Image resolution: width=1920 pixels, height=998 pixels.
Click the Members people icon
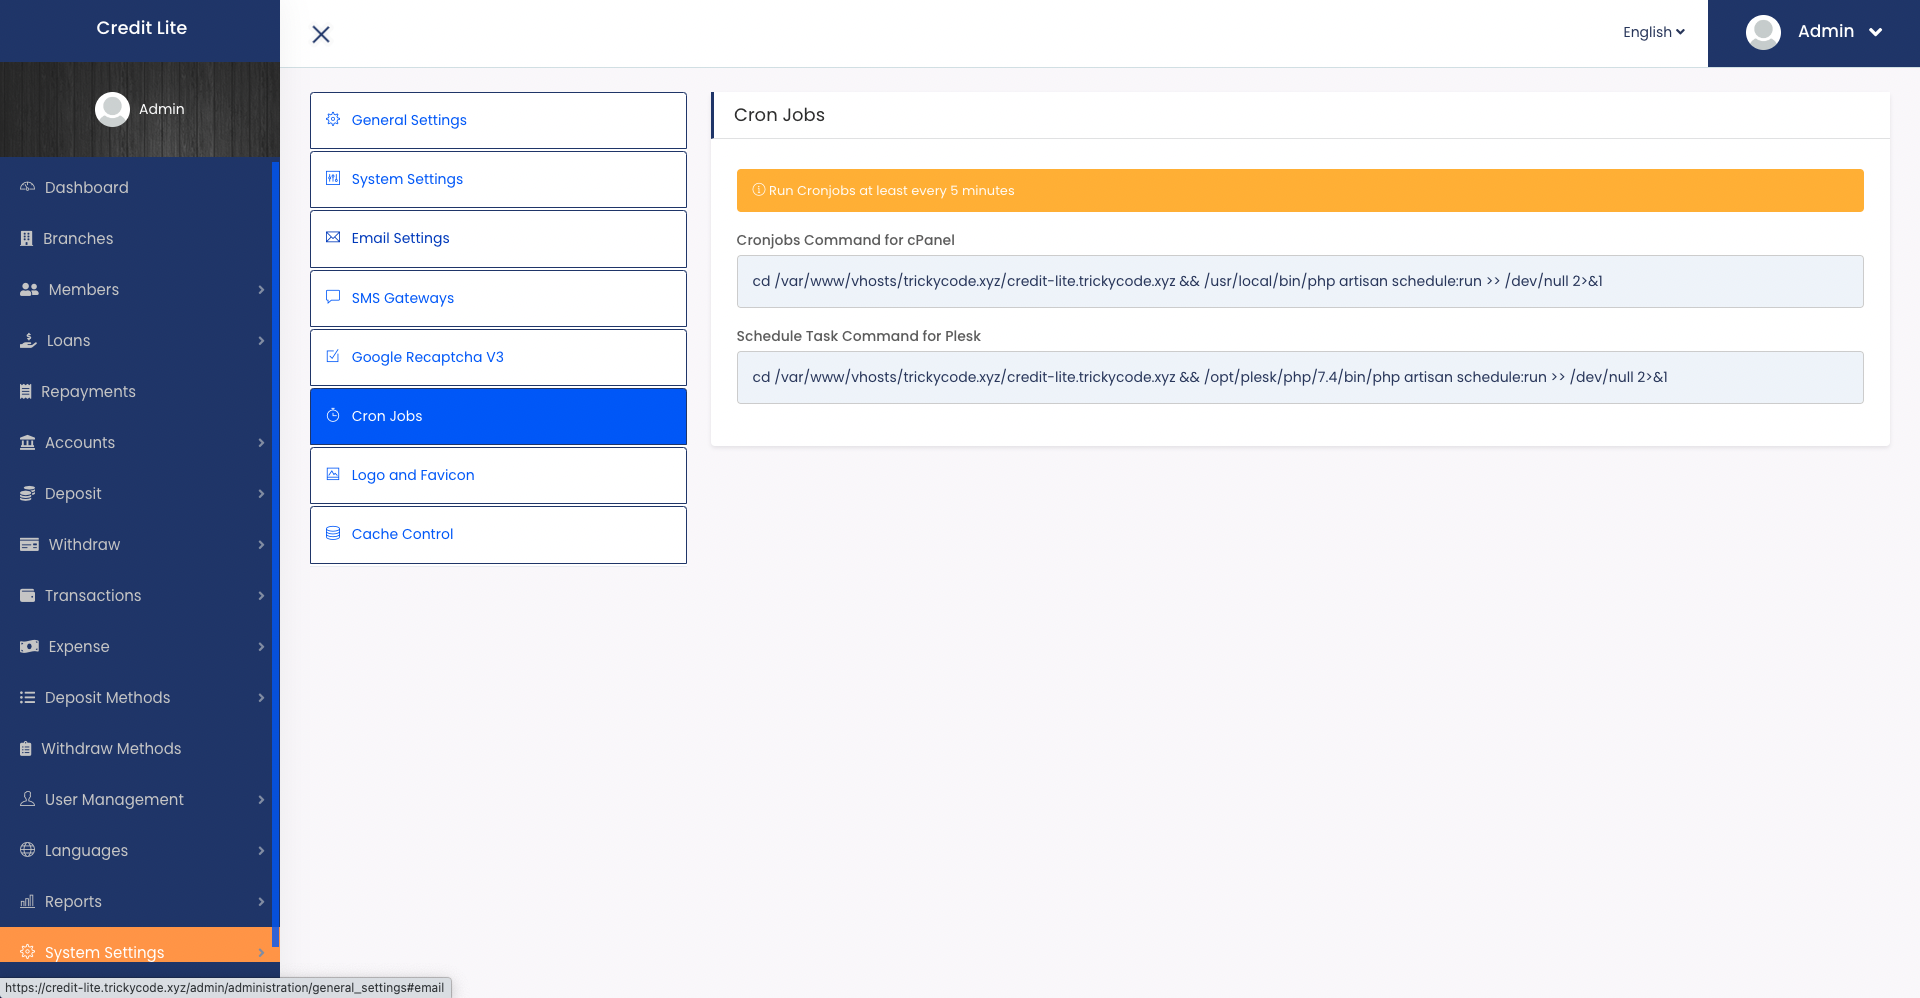[x=29, y=289]
